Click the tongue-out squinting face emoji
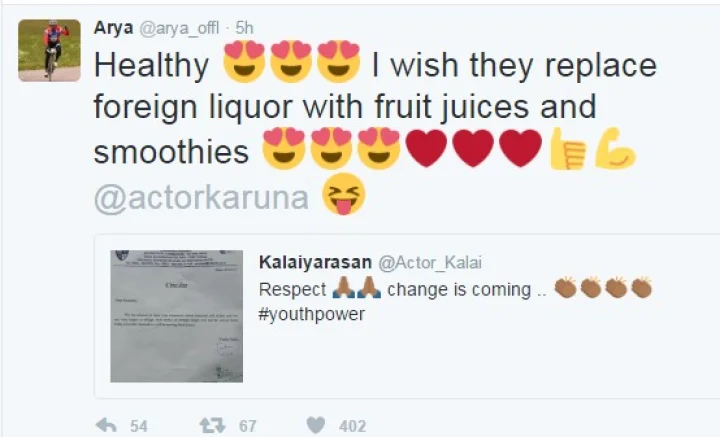This screenshot has width=720, height=437. click(344, 194)
